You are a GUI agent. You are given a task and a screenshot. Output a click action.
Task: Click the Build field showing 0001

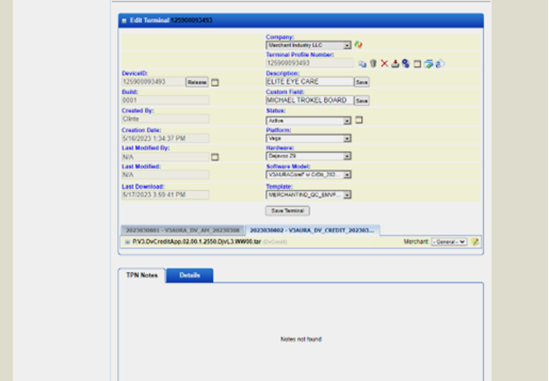(165, 100)
